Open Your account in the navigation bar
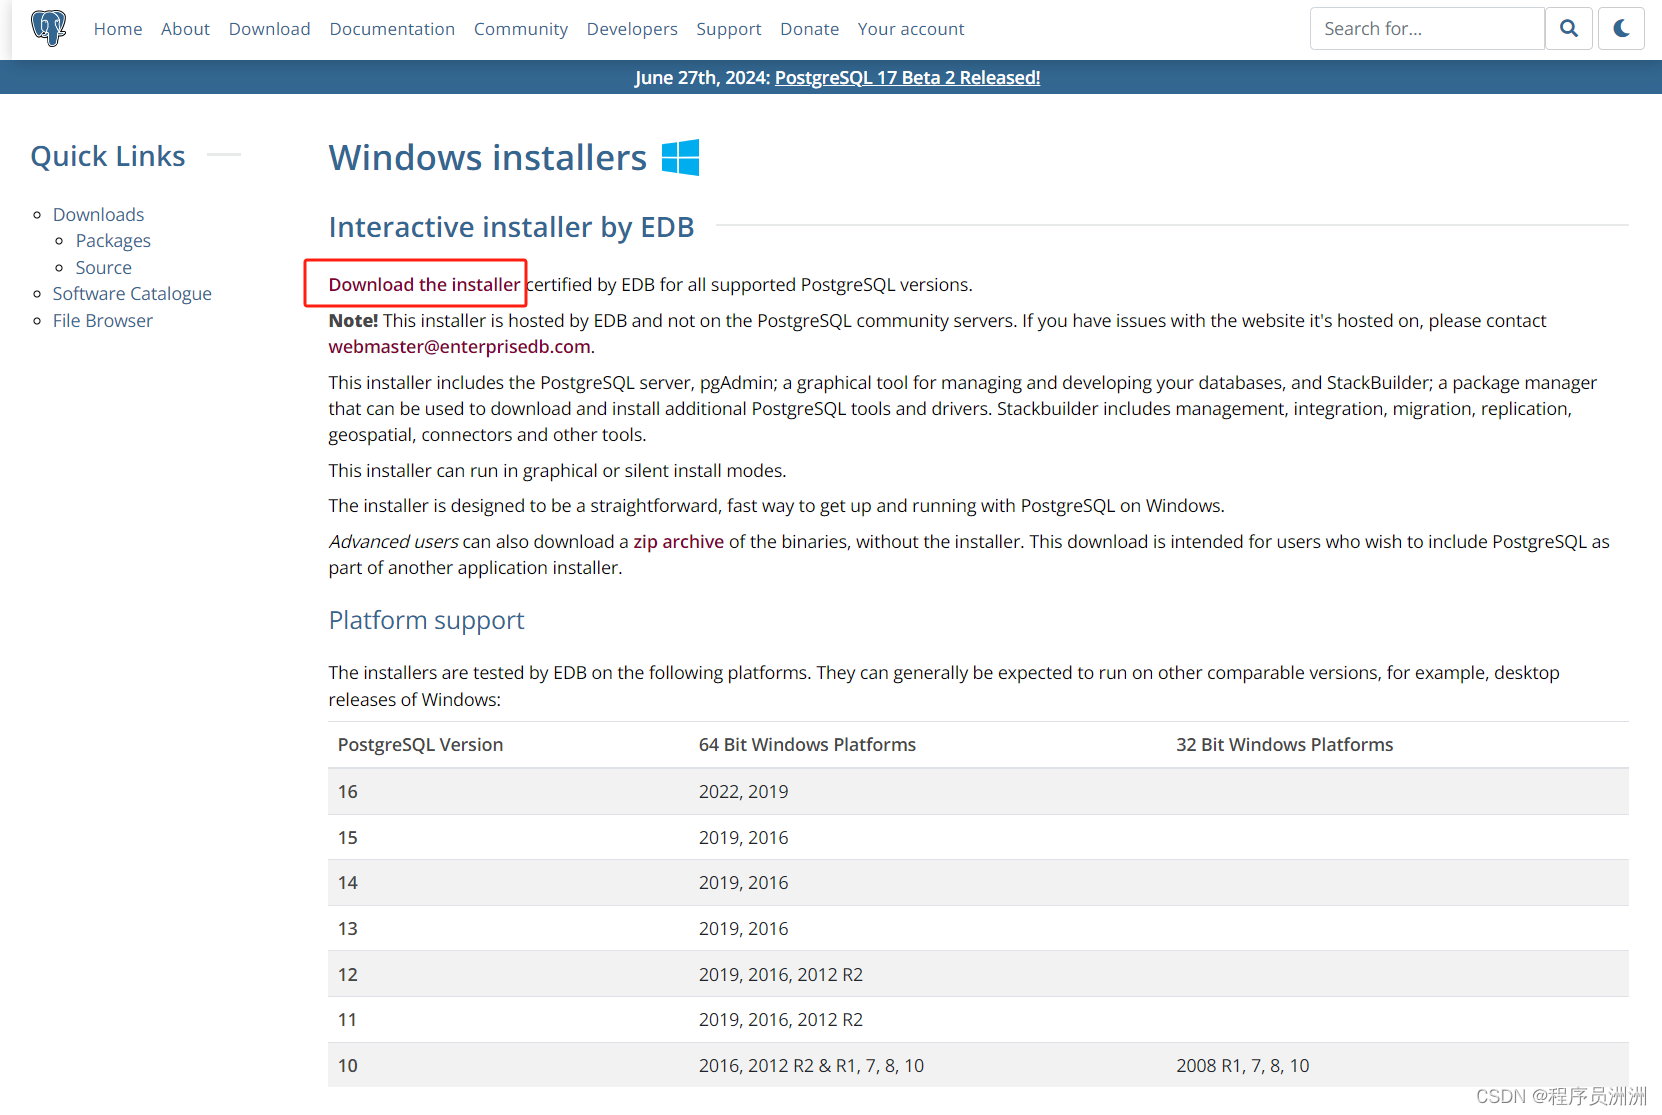The image size is (1662, 1115). 911,29
